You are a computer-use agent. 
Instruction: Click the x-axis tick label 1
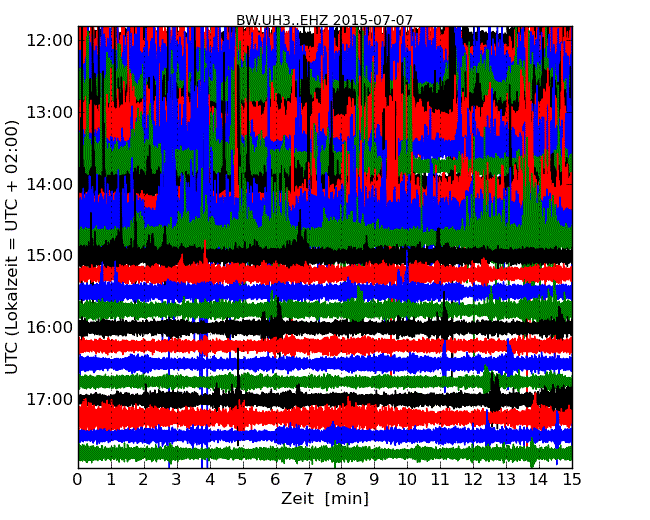pyautogui.click(x=111, y=480)
